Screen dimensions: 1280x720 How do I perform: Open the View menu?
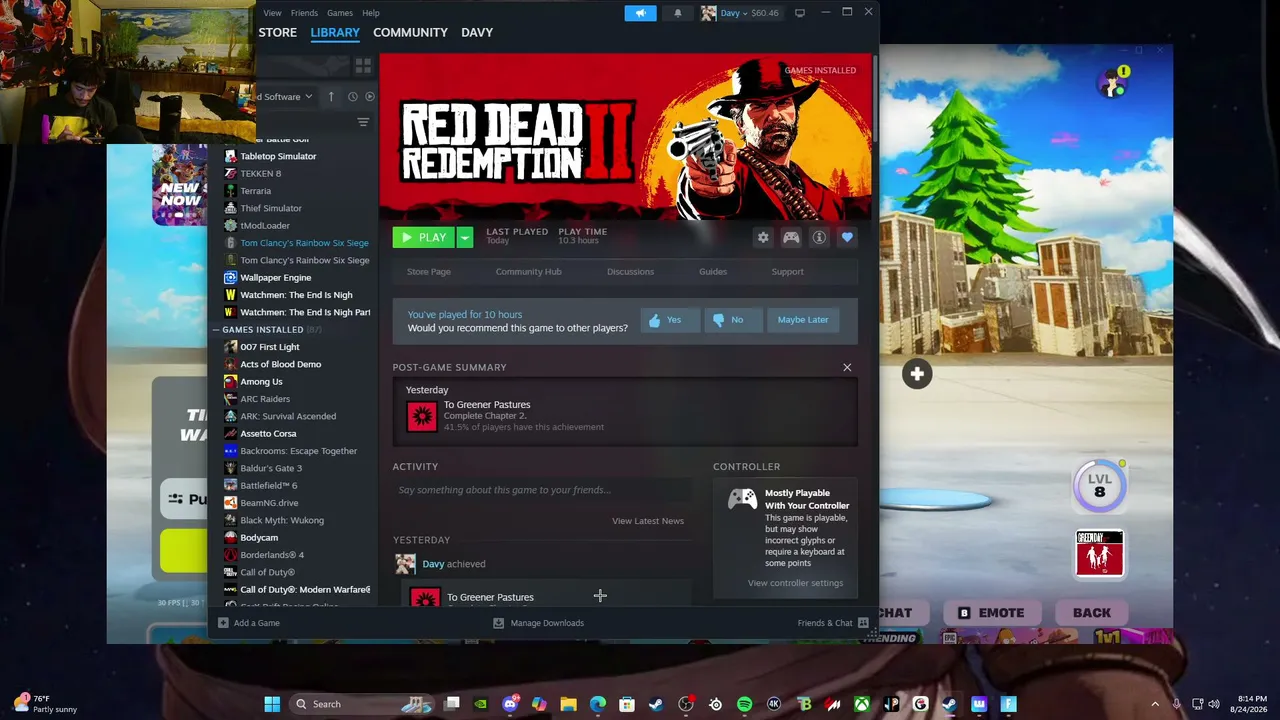click(272, 13)
